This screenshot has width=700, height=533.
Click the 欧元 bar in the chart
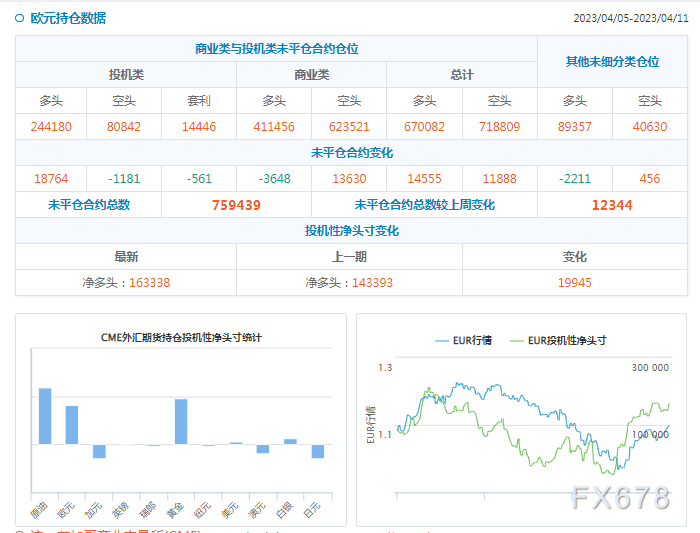pyautogui.click(x=72, y=425)
